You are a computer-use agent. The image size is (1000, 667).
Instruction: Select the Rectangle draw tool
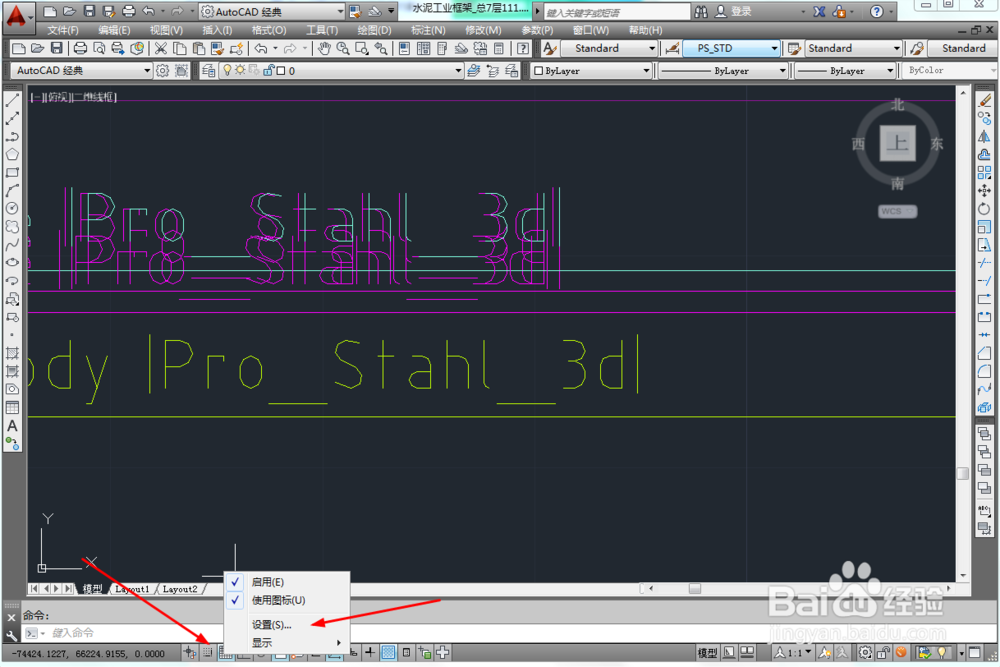tap(12, 172)
